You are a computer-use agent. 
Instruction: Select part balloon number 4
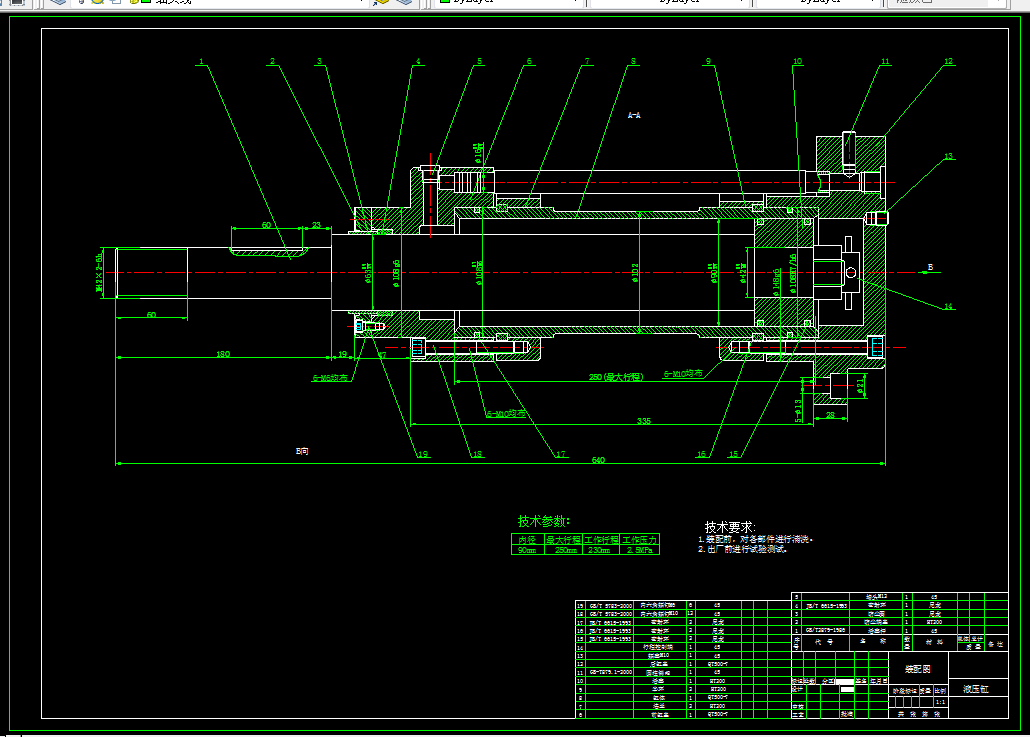pos(418,62)
